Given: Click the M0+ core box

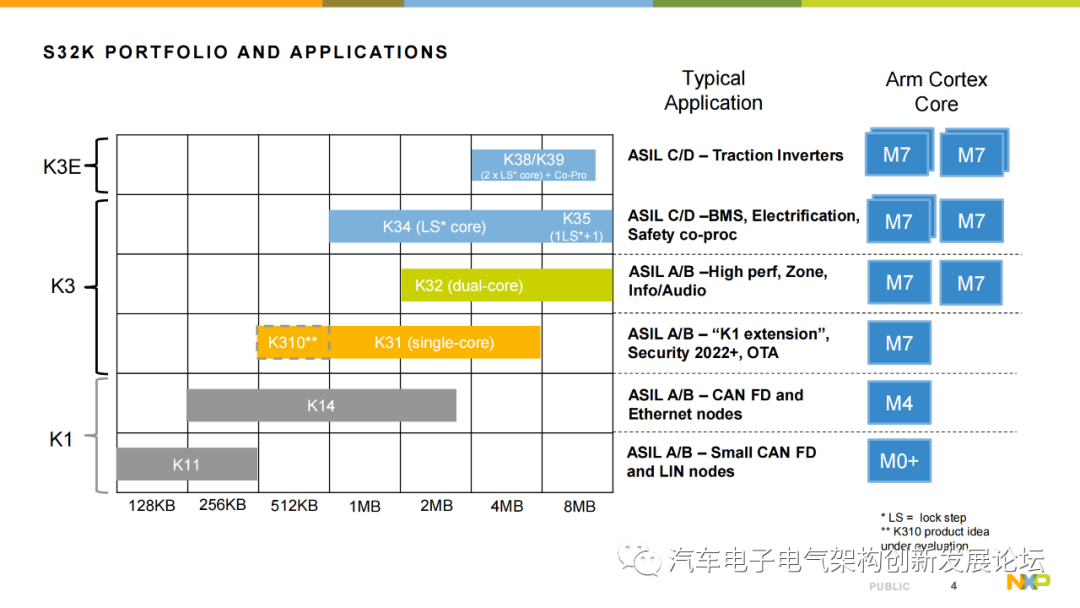Looking at the screenshot, I should coord(899,461).
